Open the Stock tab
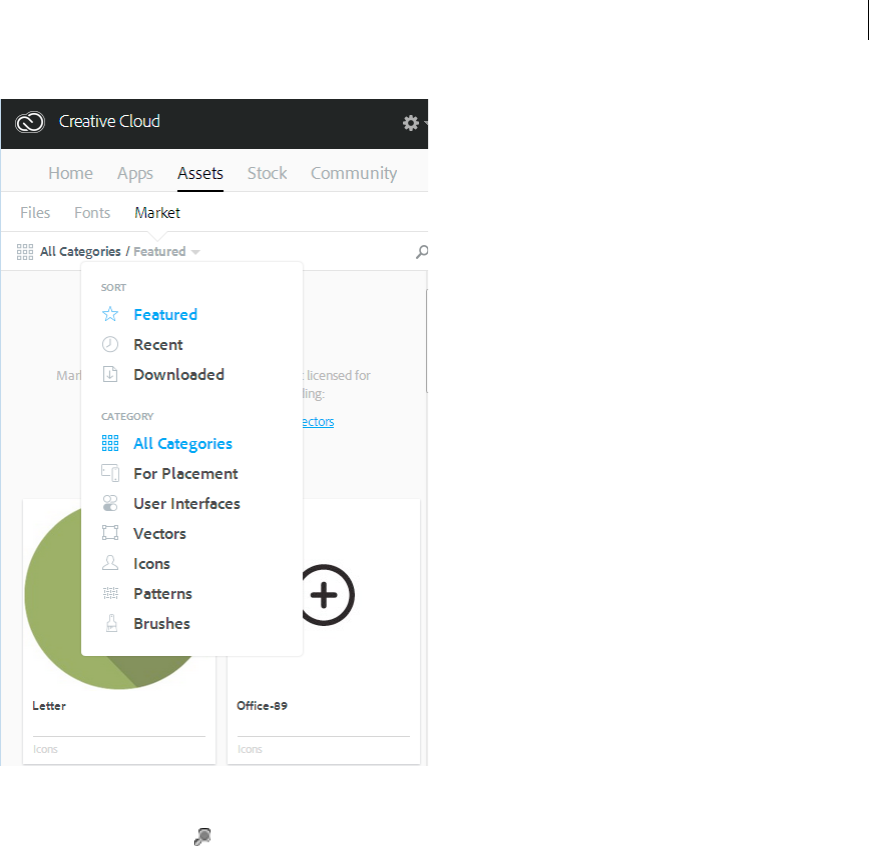869x846 pixels. [x=267, y=173]
